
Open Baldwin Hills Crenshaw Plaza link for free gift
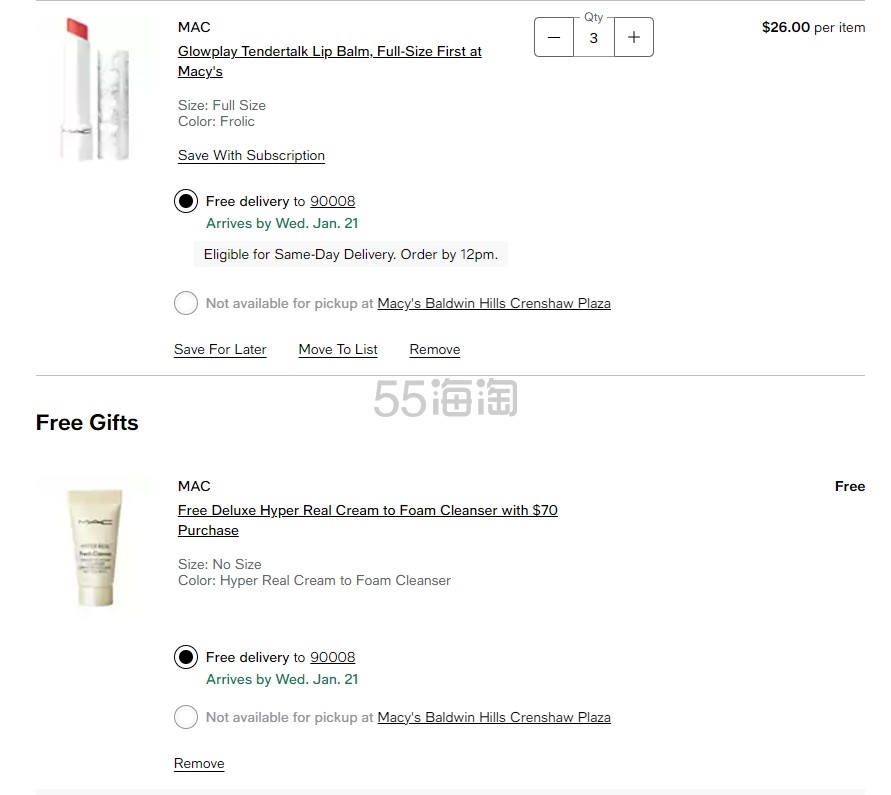(x=494, y=718)
